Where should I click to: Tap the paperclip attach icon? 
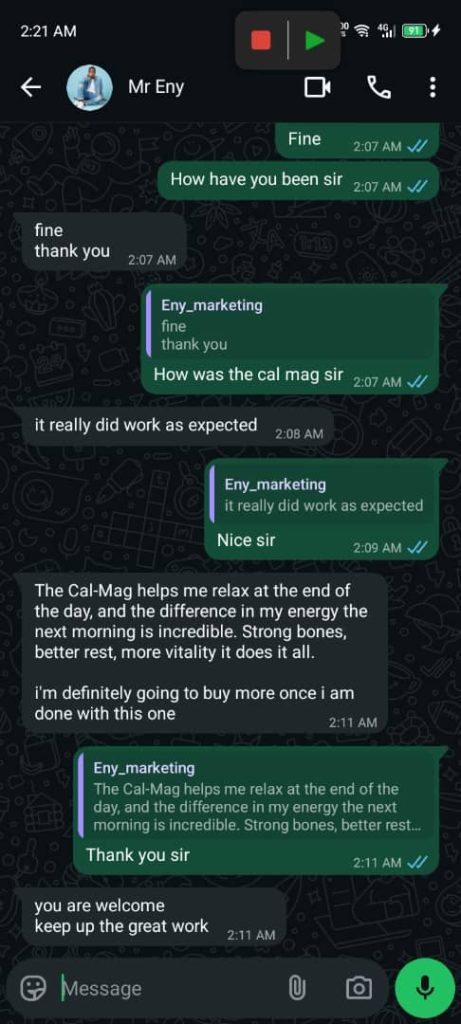click(297, 988)
